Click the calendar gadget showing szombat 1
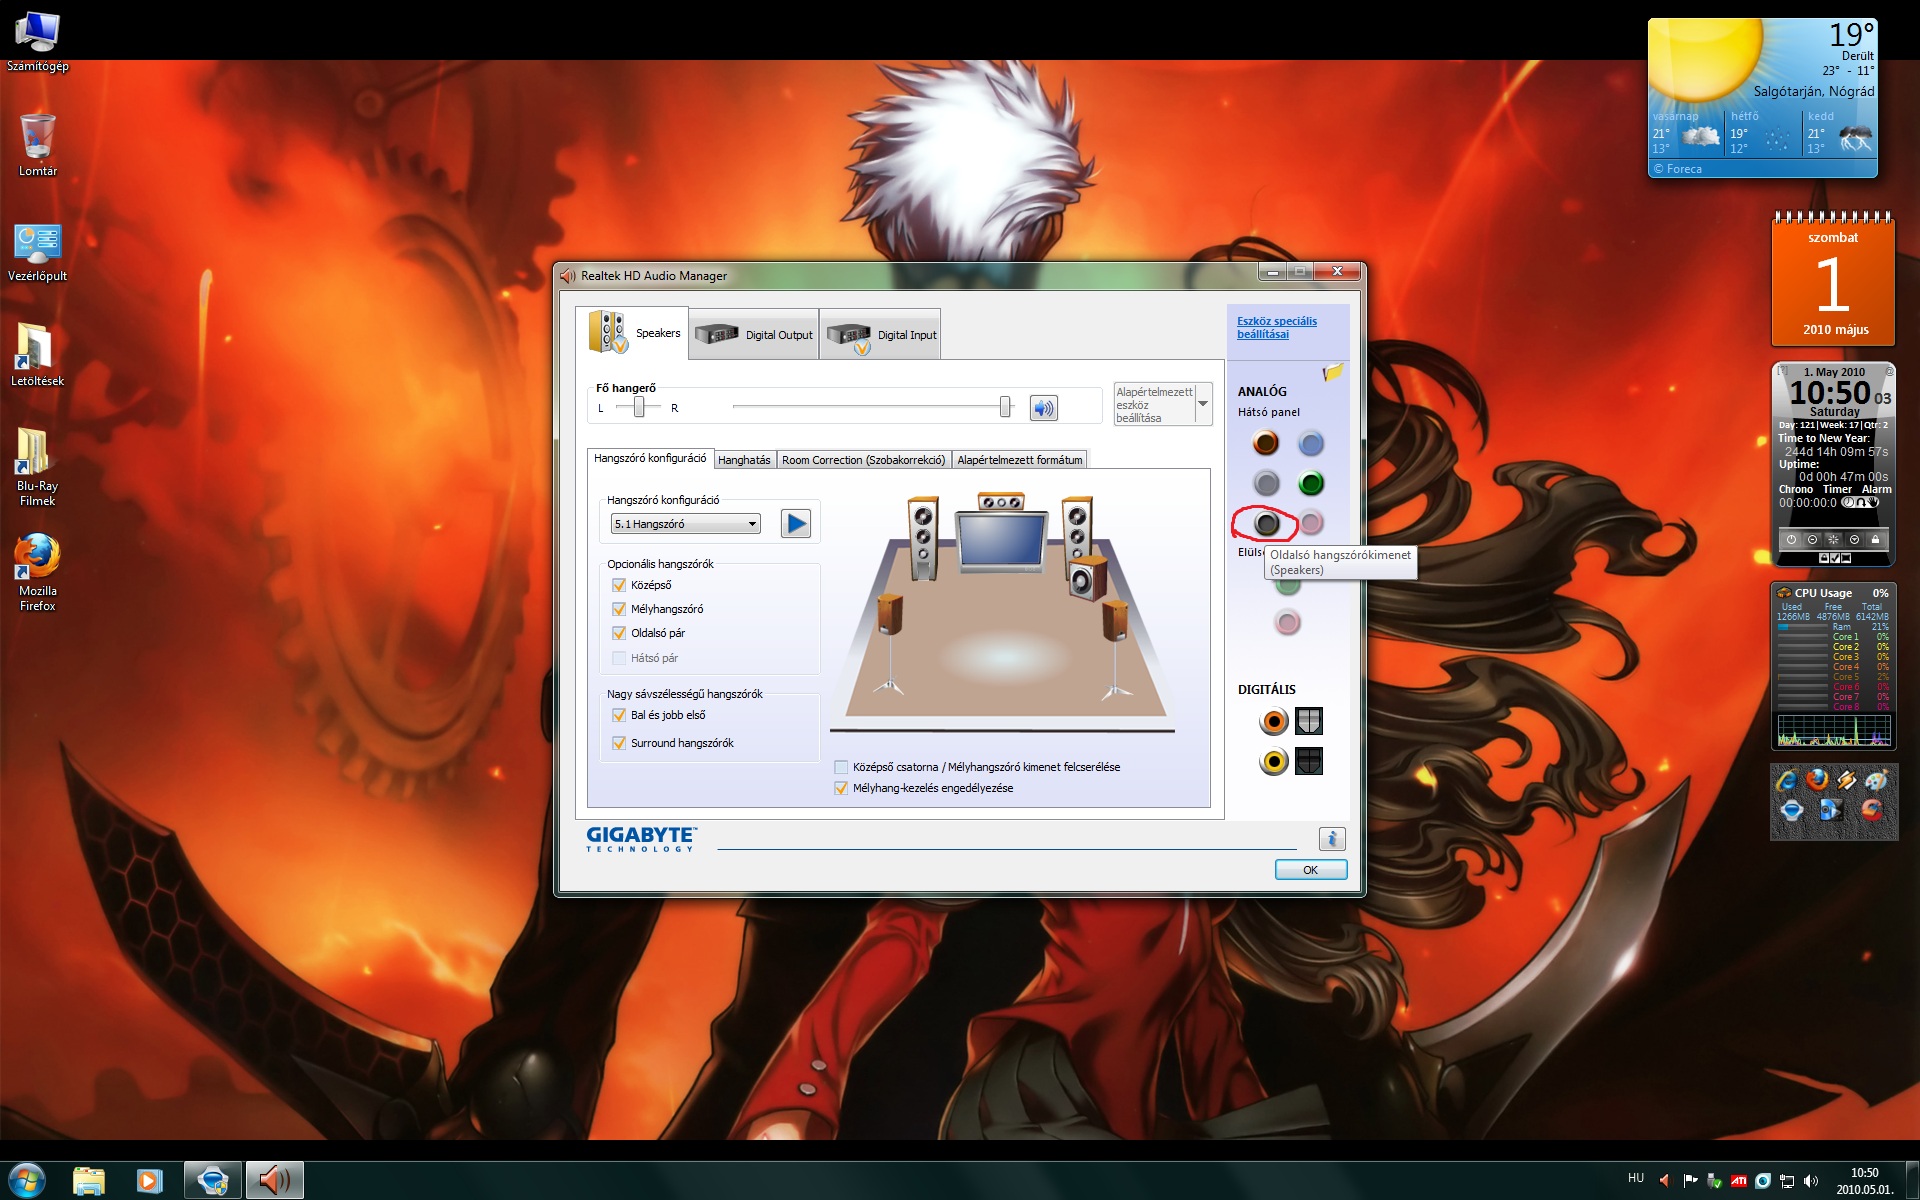 tap(1834, 280)
